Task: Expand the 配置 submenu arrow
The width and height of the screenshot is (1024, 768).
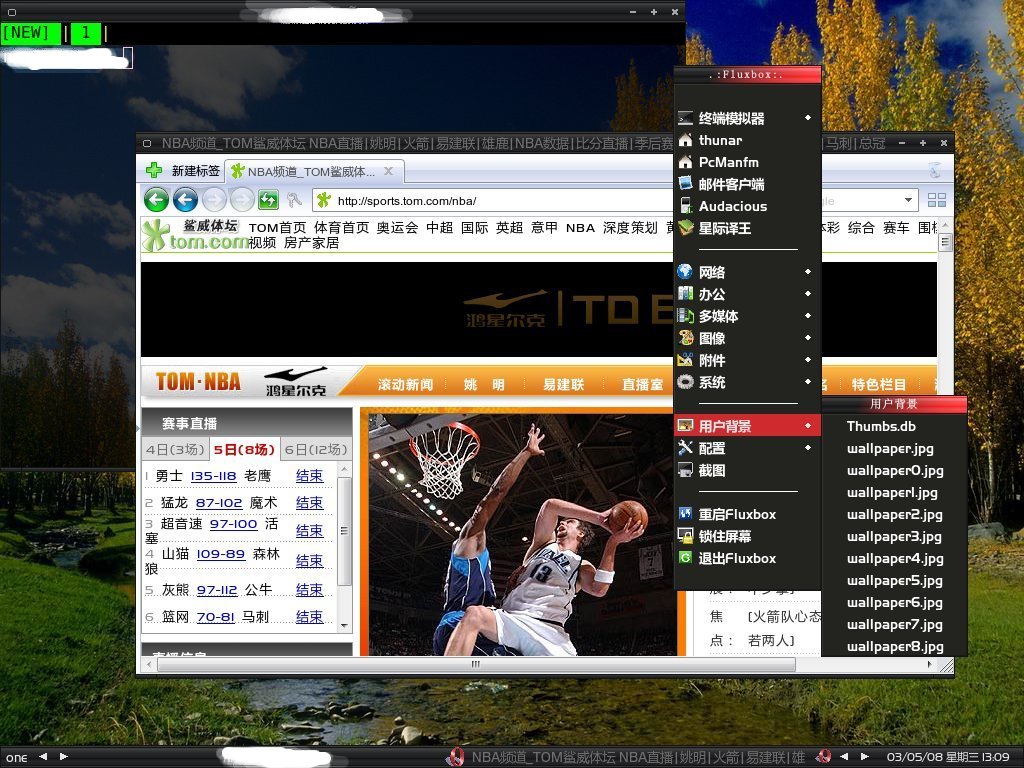Action: (x=808, y=448)
